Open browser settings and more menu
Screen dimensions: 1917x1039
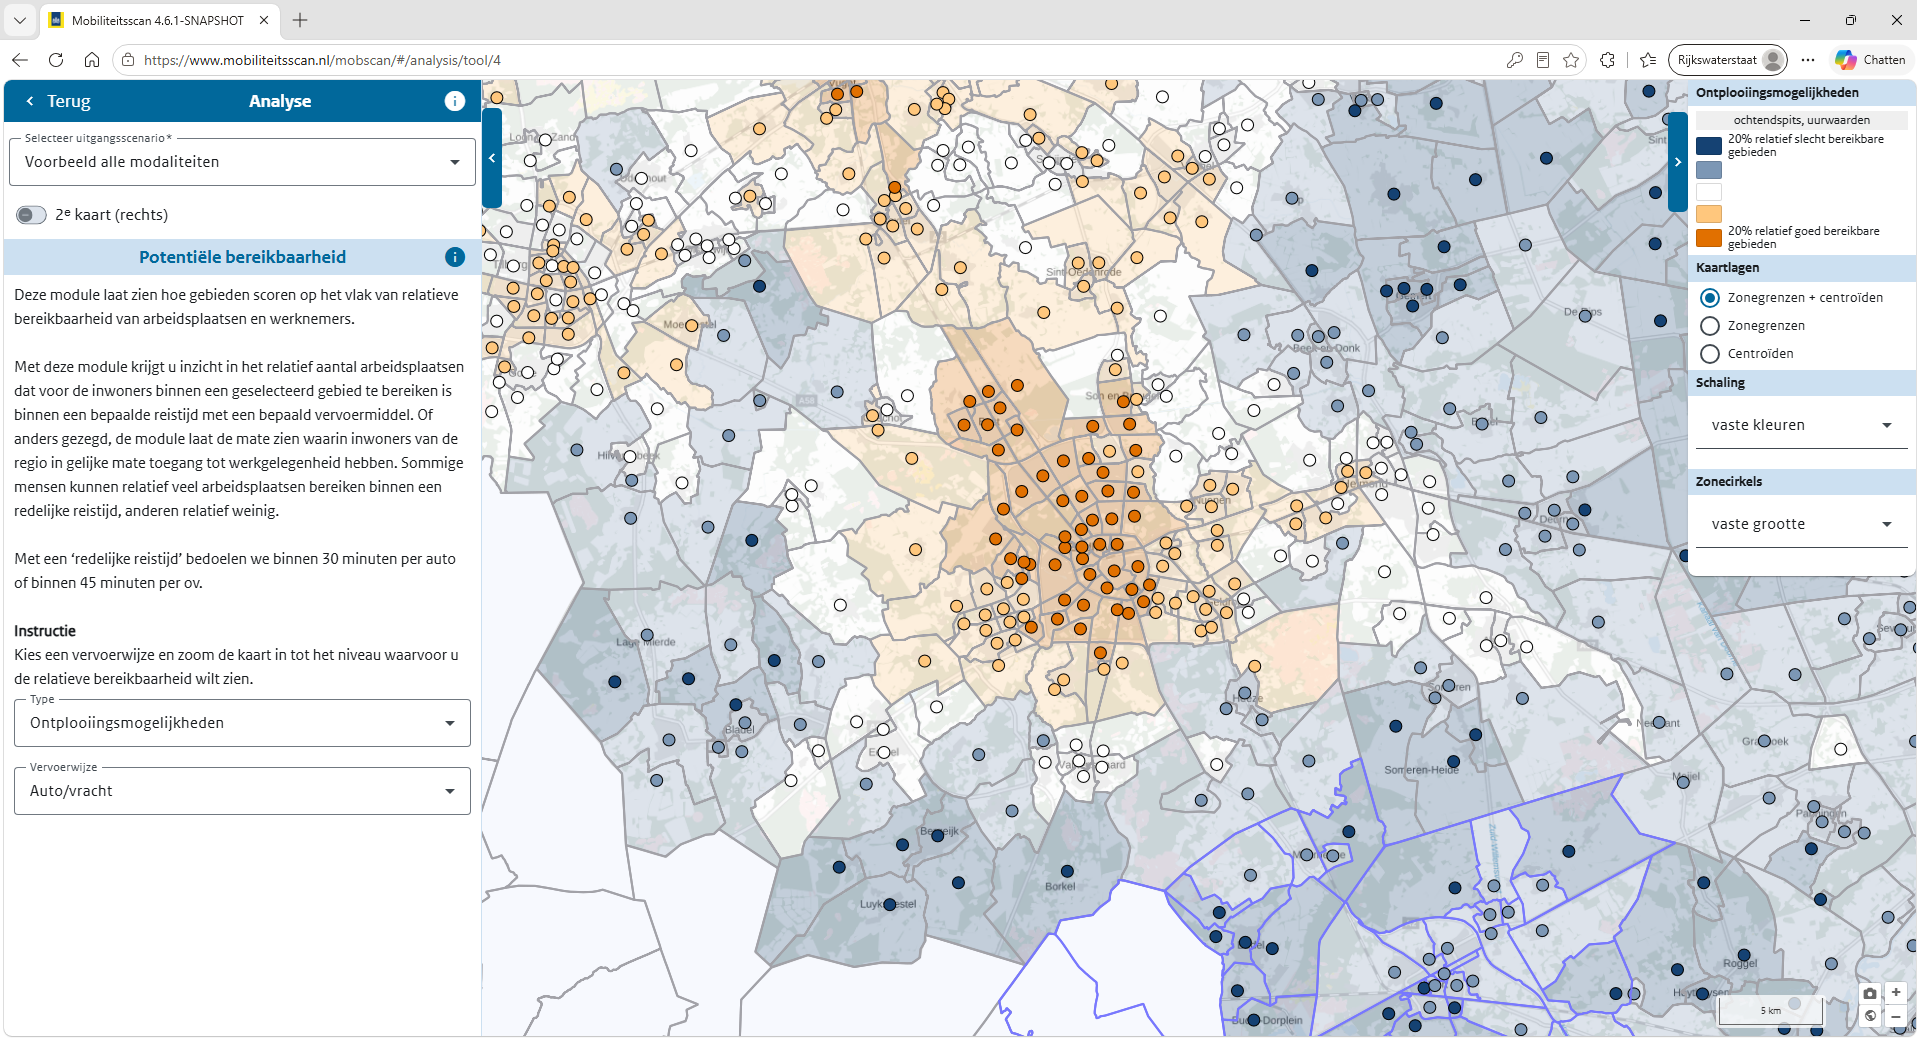click(1808, 60)
